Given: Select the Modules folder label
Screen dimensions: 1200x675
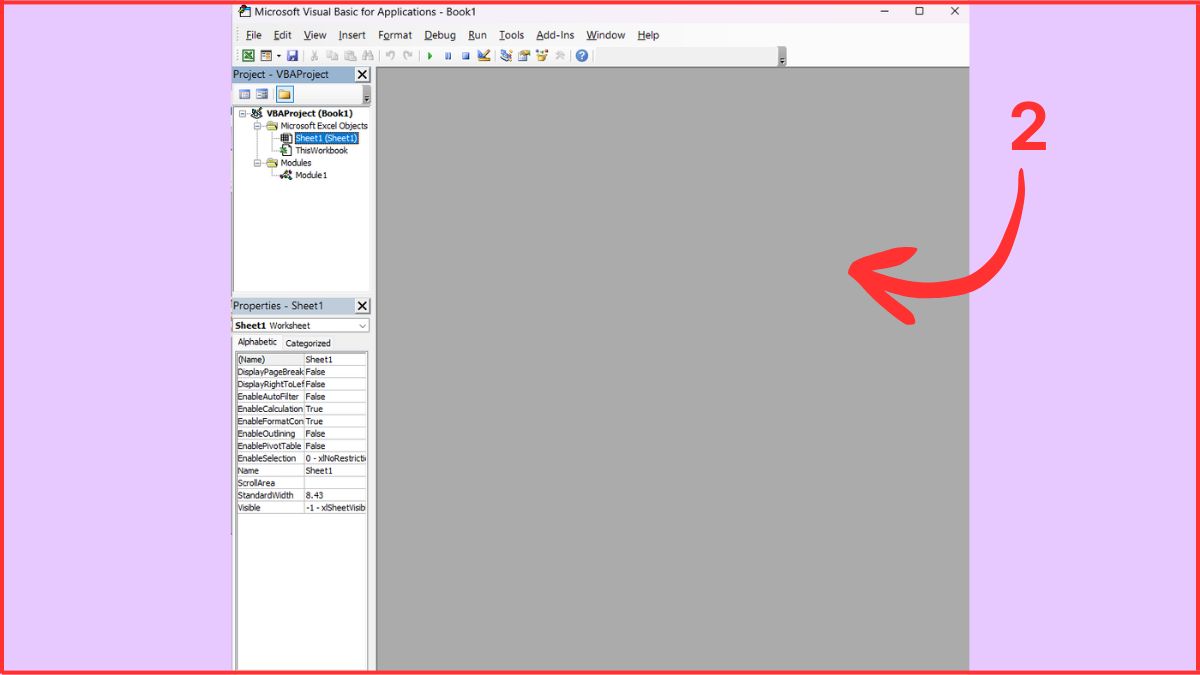Looking at the screenshot, I should (296, 163).
